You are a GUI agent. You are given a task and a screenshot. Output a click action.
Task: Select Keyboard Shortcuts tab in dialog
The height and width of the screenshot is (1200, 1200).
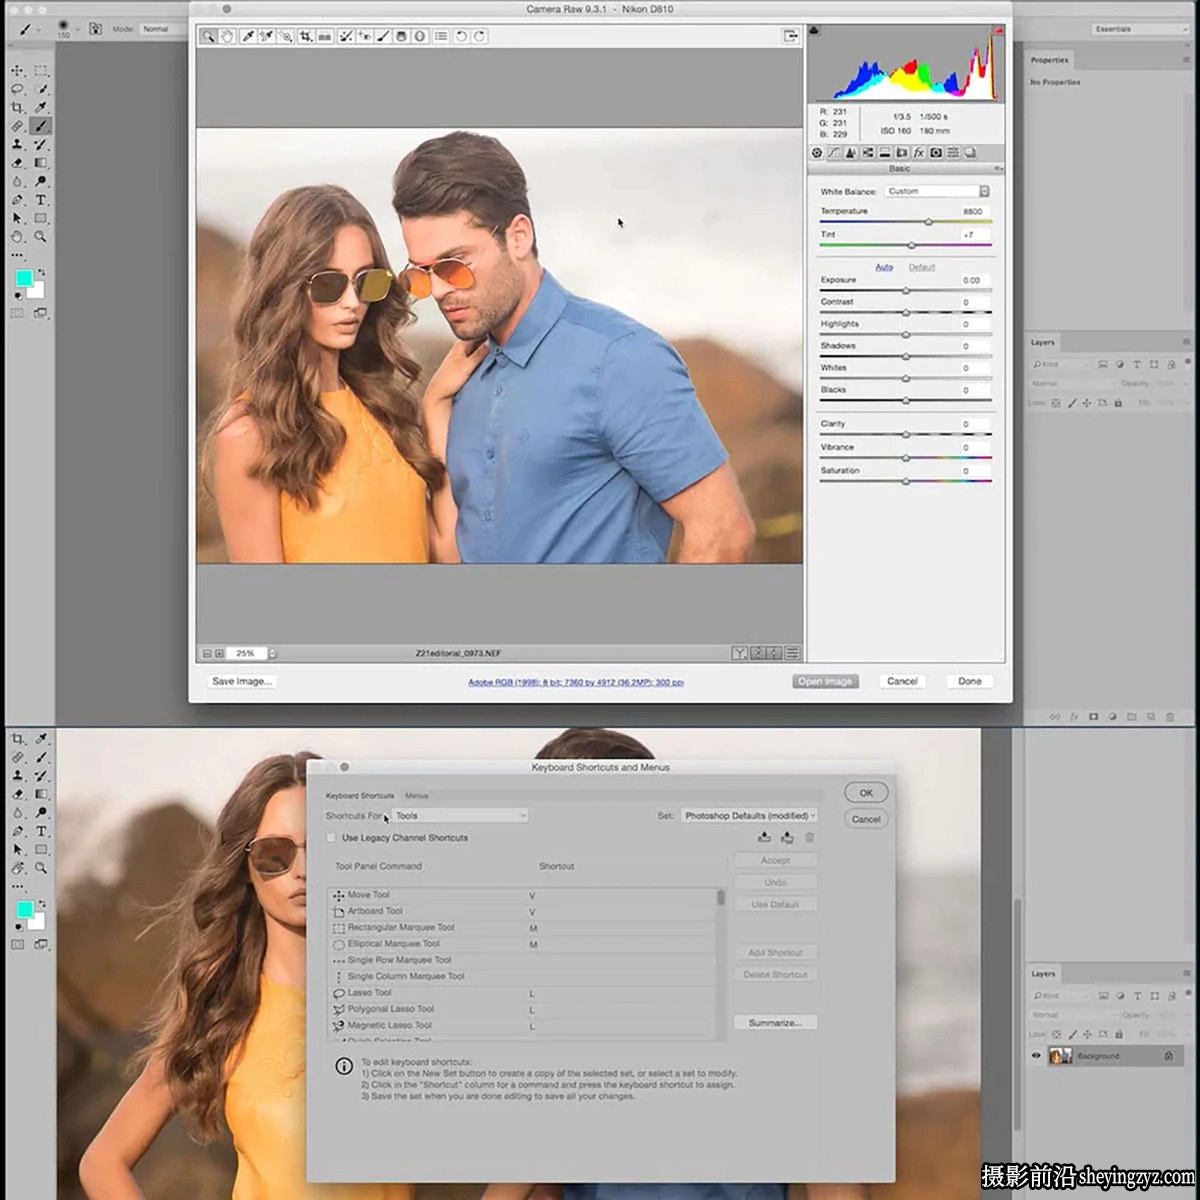click(x=360, y=796)
